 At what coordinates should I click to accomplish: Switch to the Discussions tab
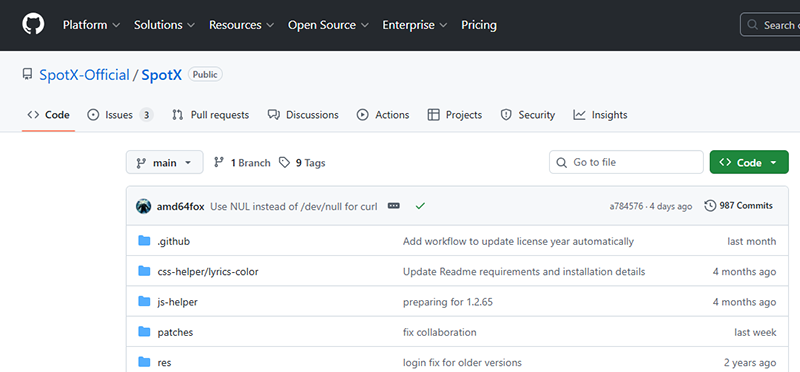(303, 115)
